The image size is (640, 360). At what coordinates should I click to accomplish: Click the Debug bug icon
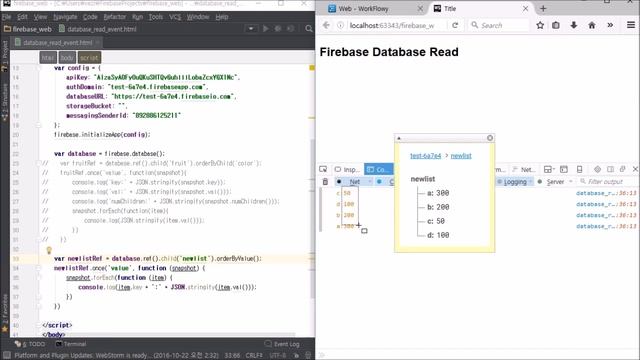coord(278,29)
